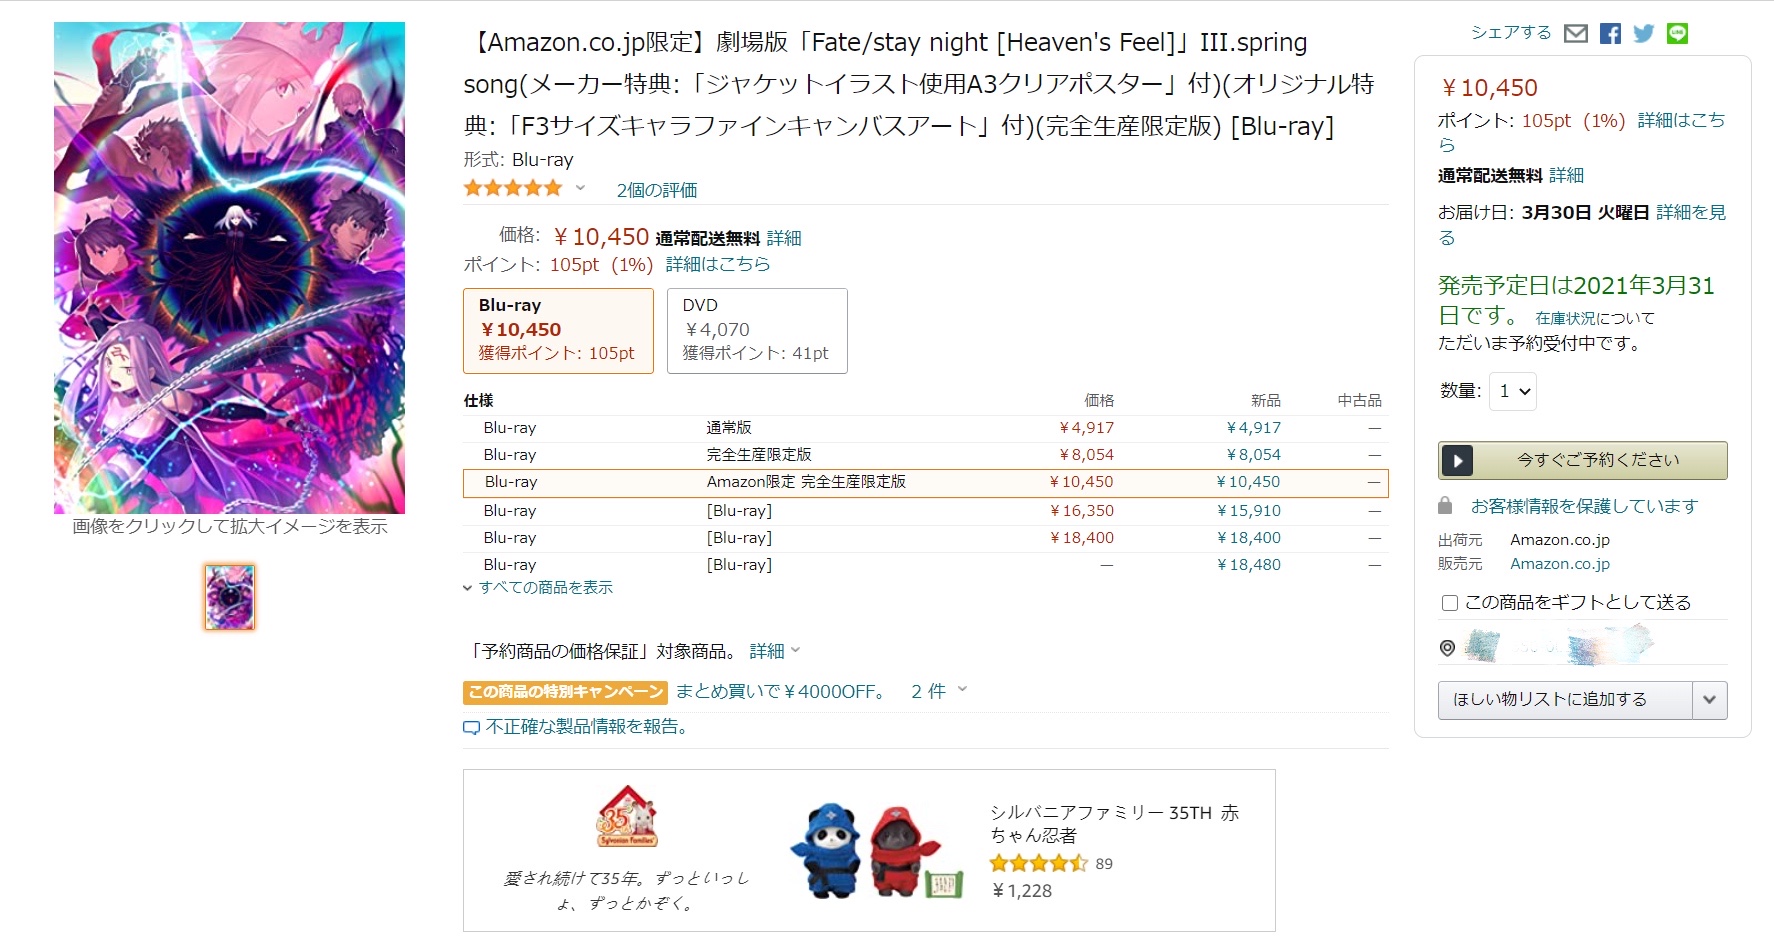Share this product on LINE
This screenshot has width=1774, height=936.
coord(1678,33)
